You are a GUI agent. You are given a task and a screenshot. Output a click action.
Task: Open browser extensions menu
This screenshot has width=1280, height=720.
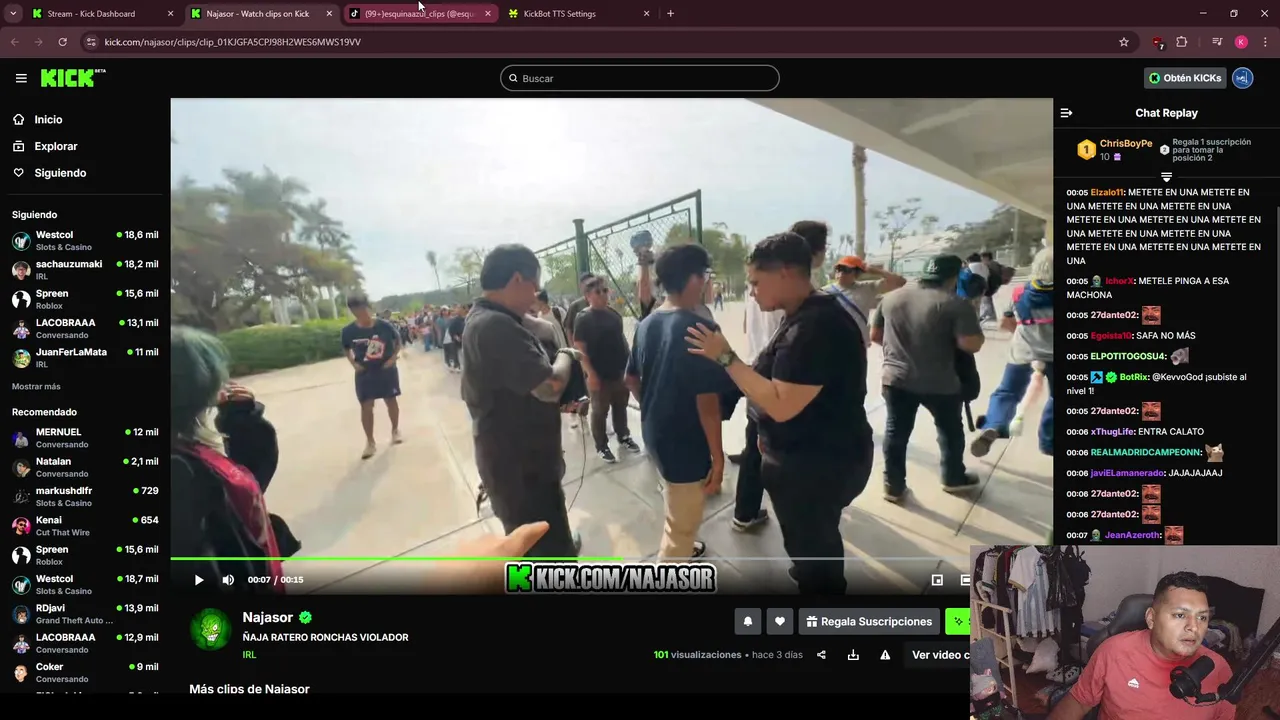click(1181, 42)
